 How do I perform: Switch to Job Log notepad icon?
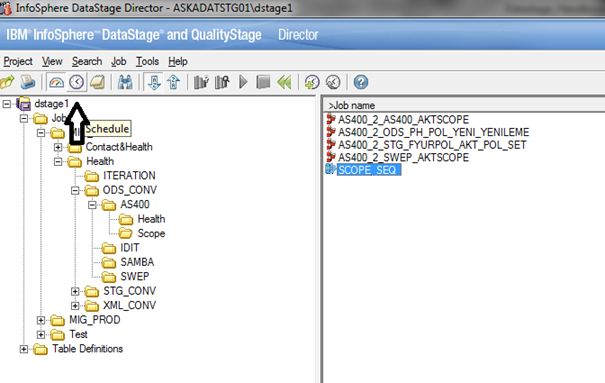(97, 82)
